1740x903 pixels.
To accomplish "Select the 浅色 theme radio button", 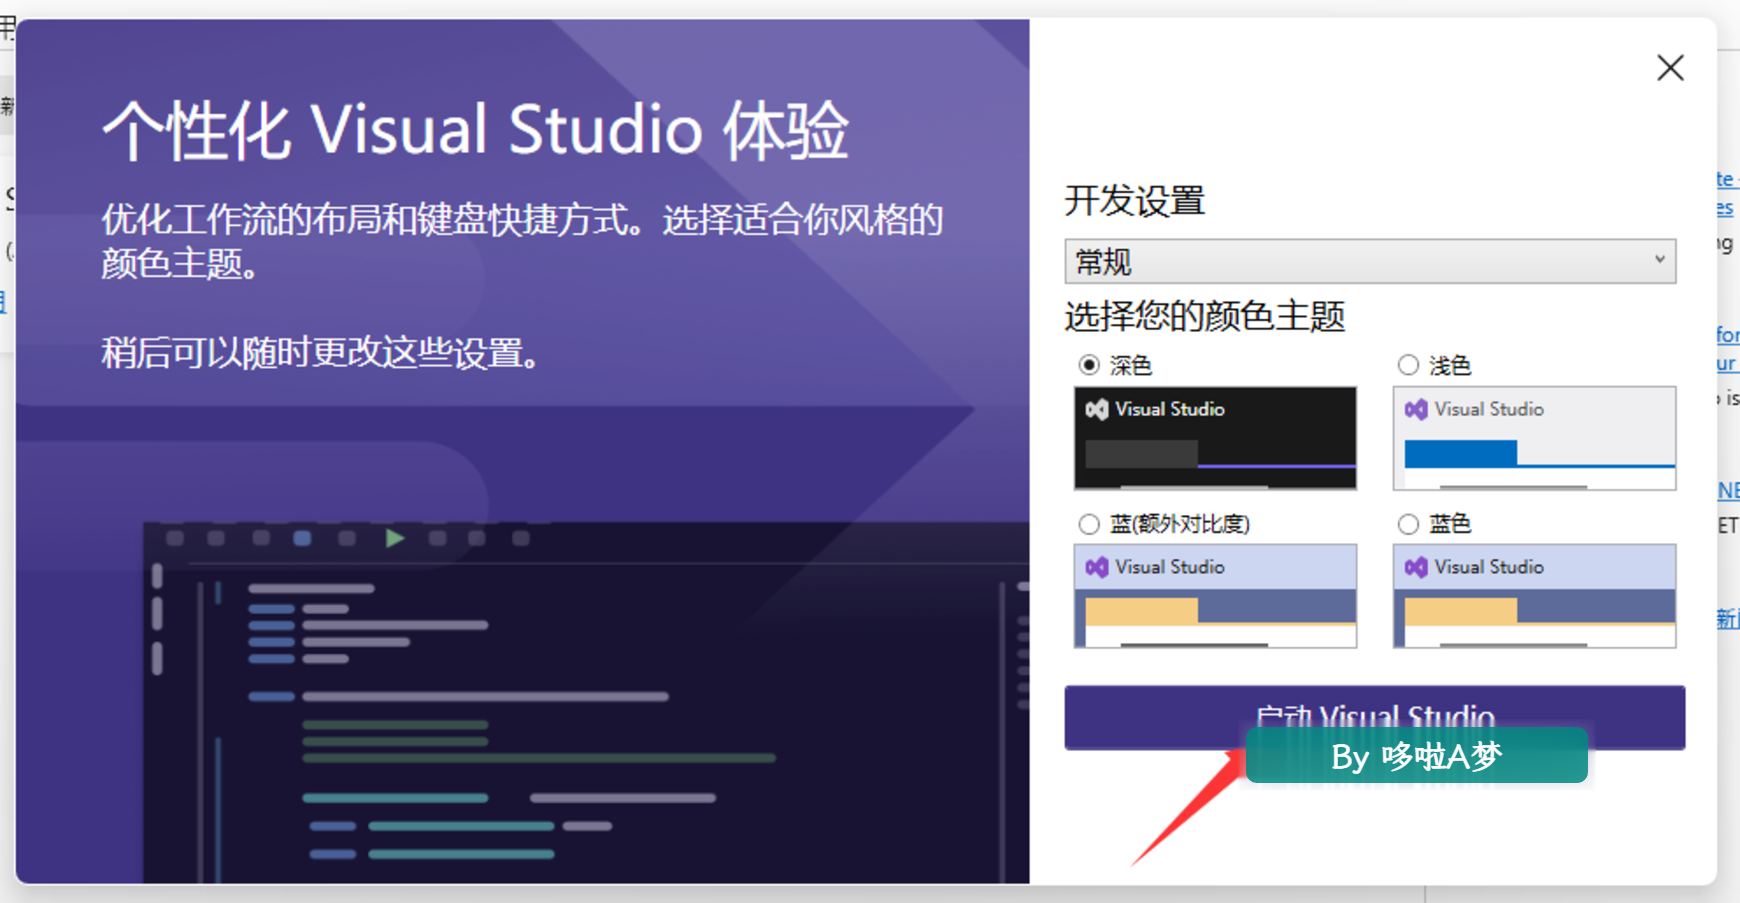I will 1408,365.
